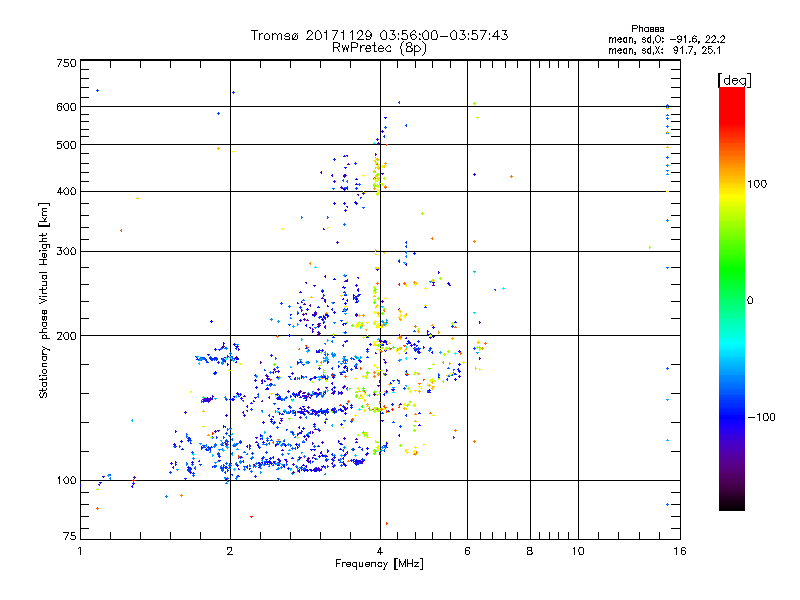Screen dimensions: 800x600
Task: Click the 'Stationary phase Virtual Height [km]' axis label
Action: 44,301
